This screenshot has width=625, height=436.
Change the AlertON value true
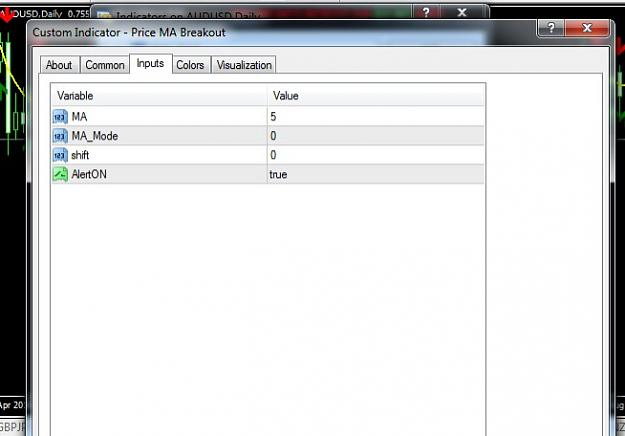pyautogui.click(x=376, y=174)
